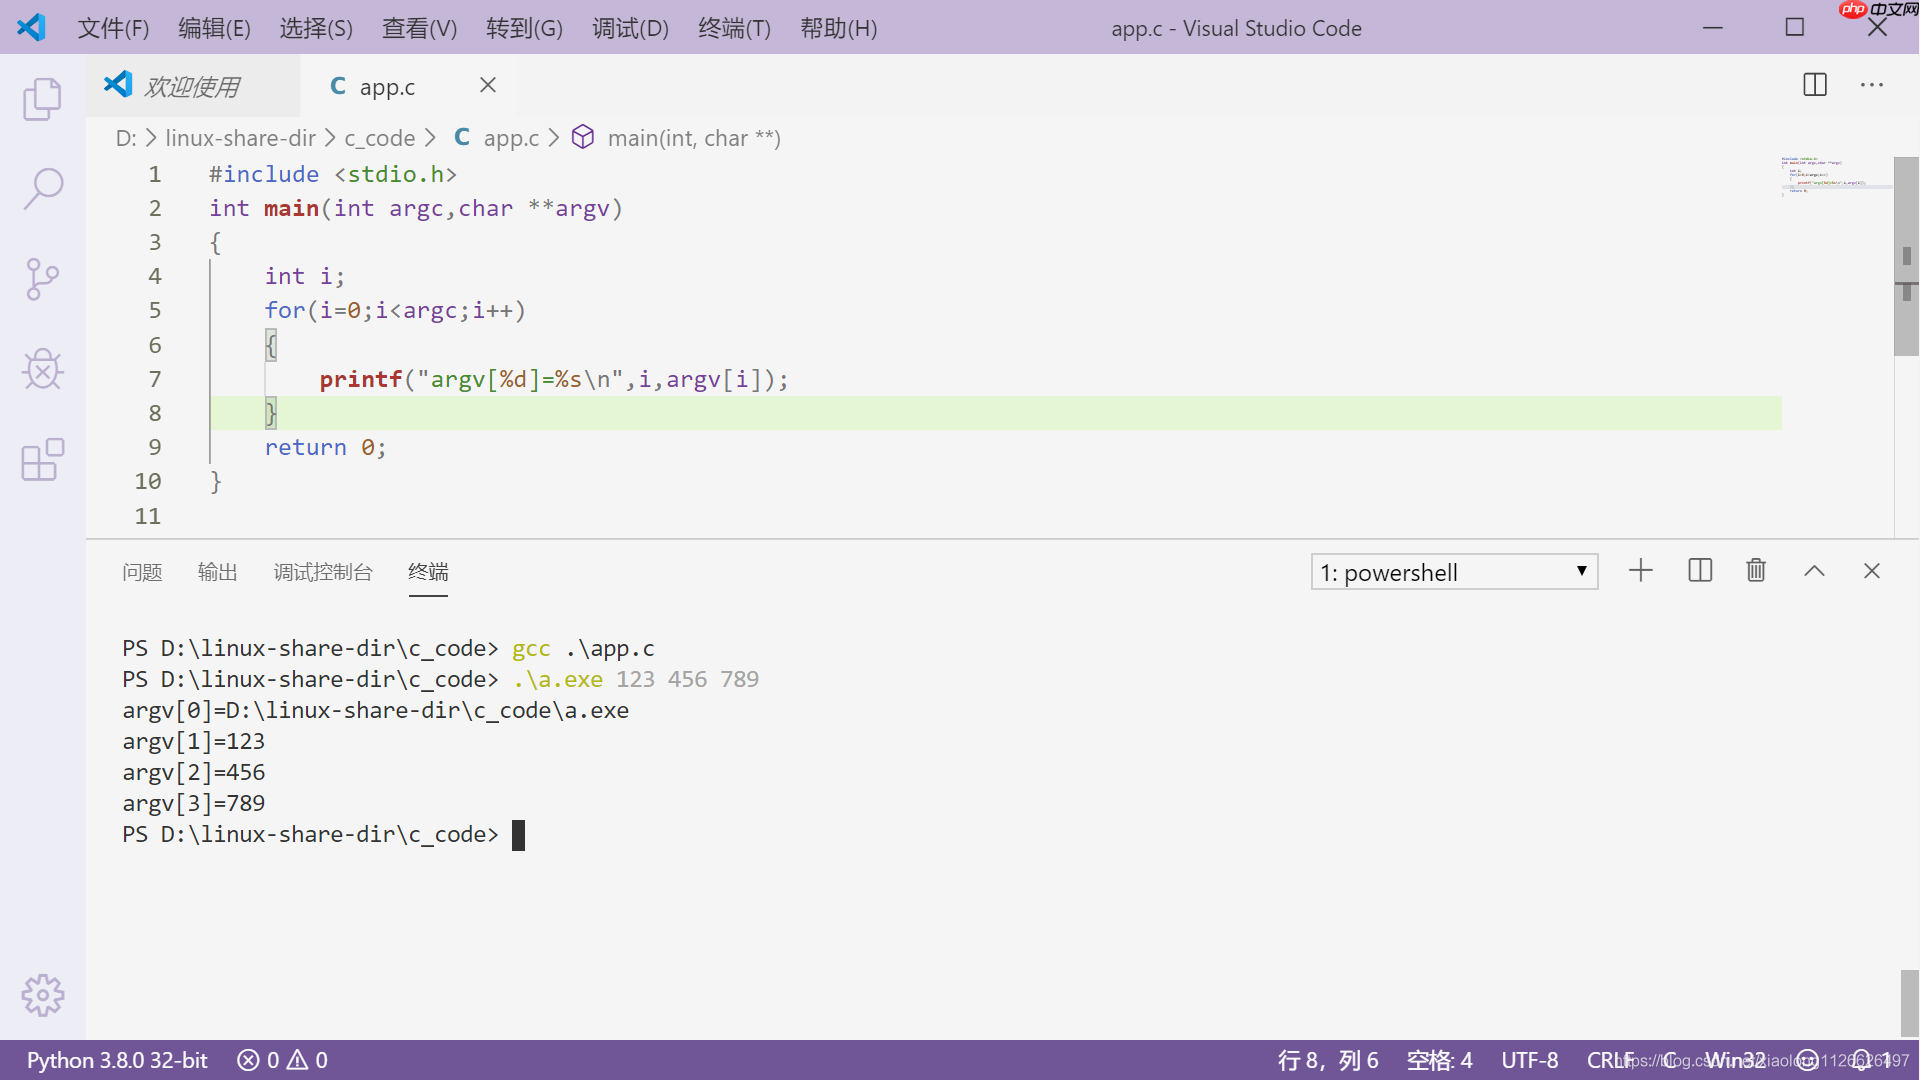This screenshot has width=1920, height=1080.
Task: Expand the c_code breadcrumb
Action: (380, 137)
